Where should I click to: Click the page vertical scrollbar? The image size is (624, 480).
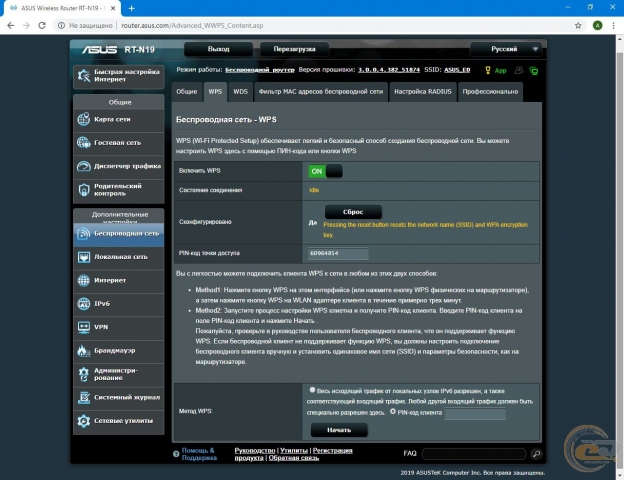pos(620,259)
